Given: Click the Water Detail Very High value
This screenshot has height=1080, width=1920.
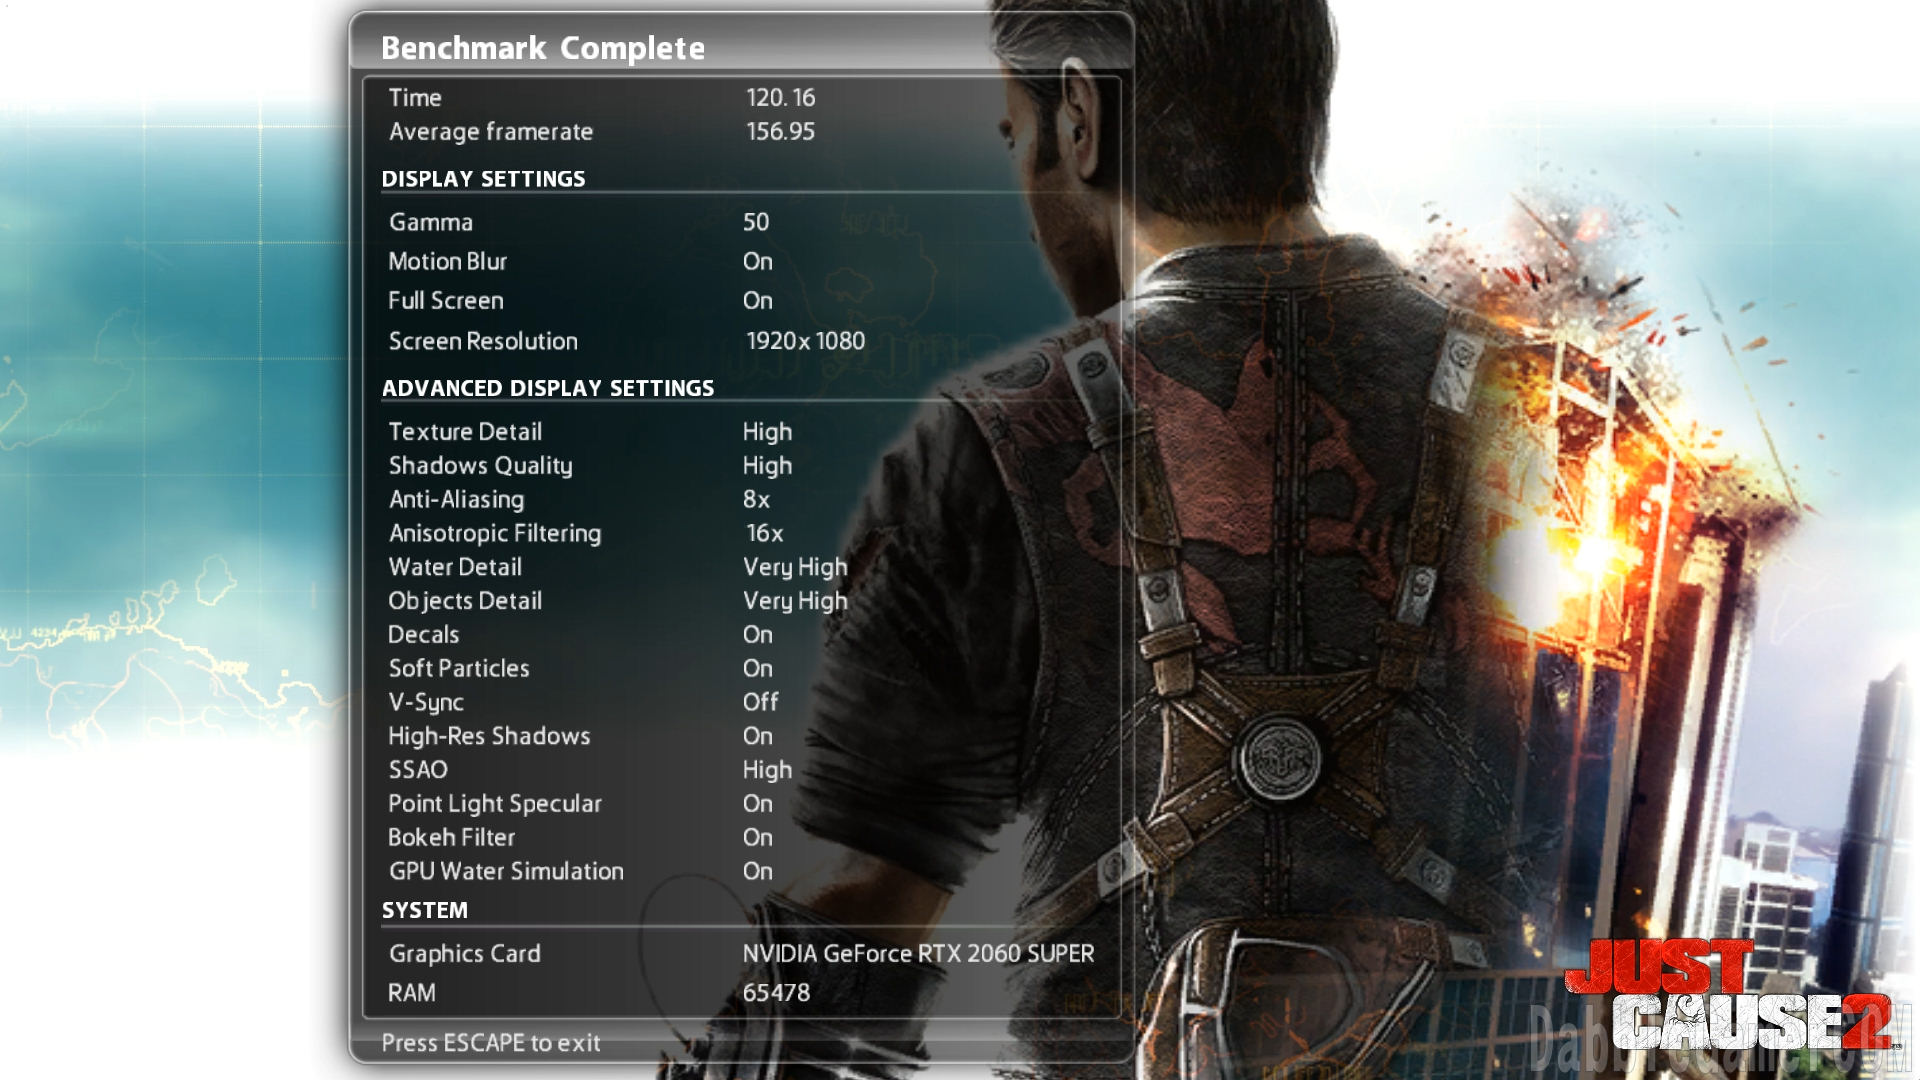Looking at the screenshot, I should point(794,567).
